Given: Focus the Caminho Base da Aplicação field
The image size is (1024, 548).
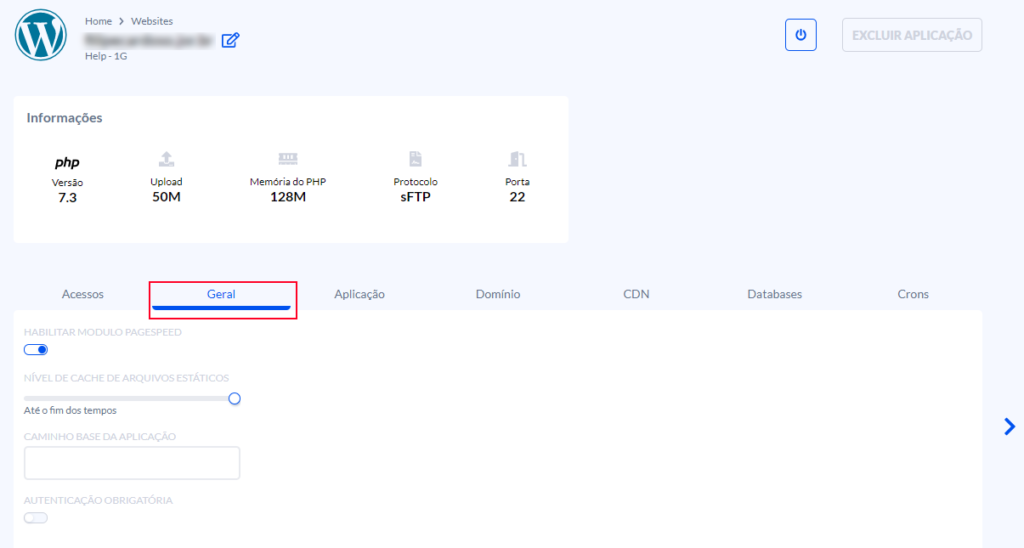Looking at the screenshot, I should [132, 463].
